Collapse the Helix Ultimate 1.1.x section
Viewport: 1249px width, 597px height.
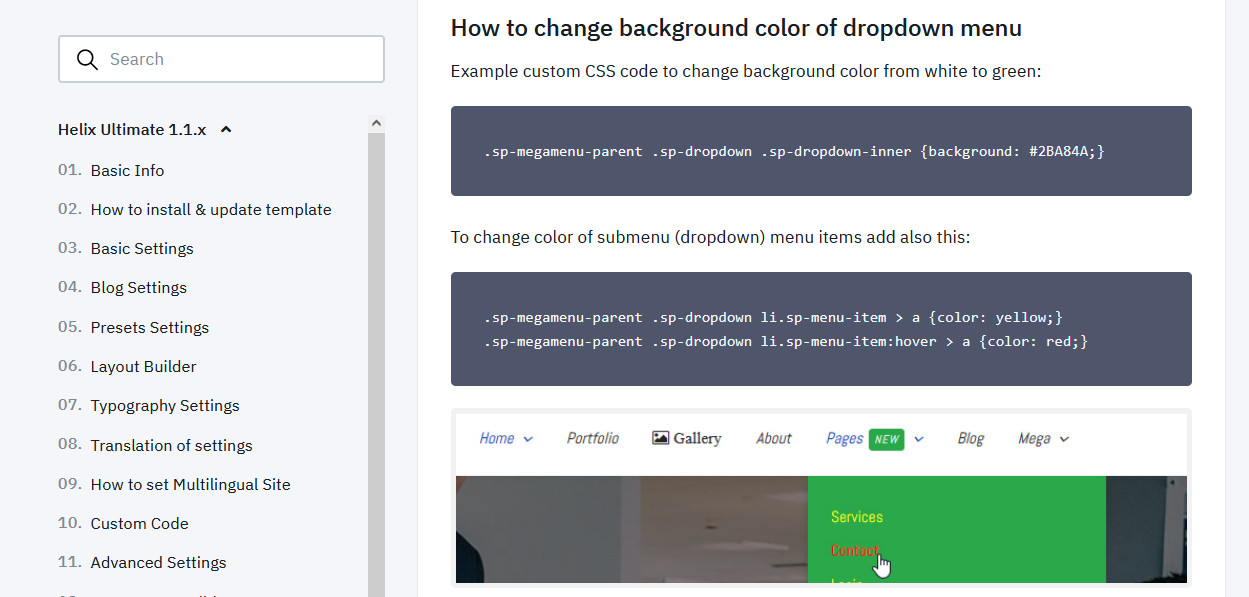[226, 130]
